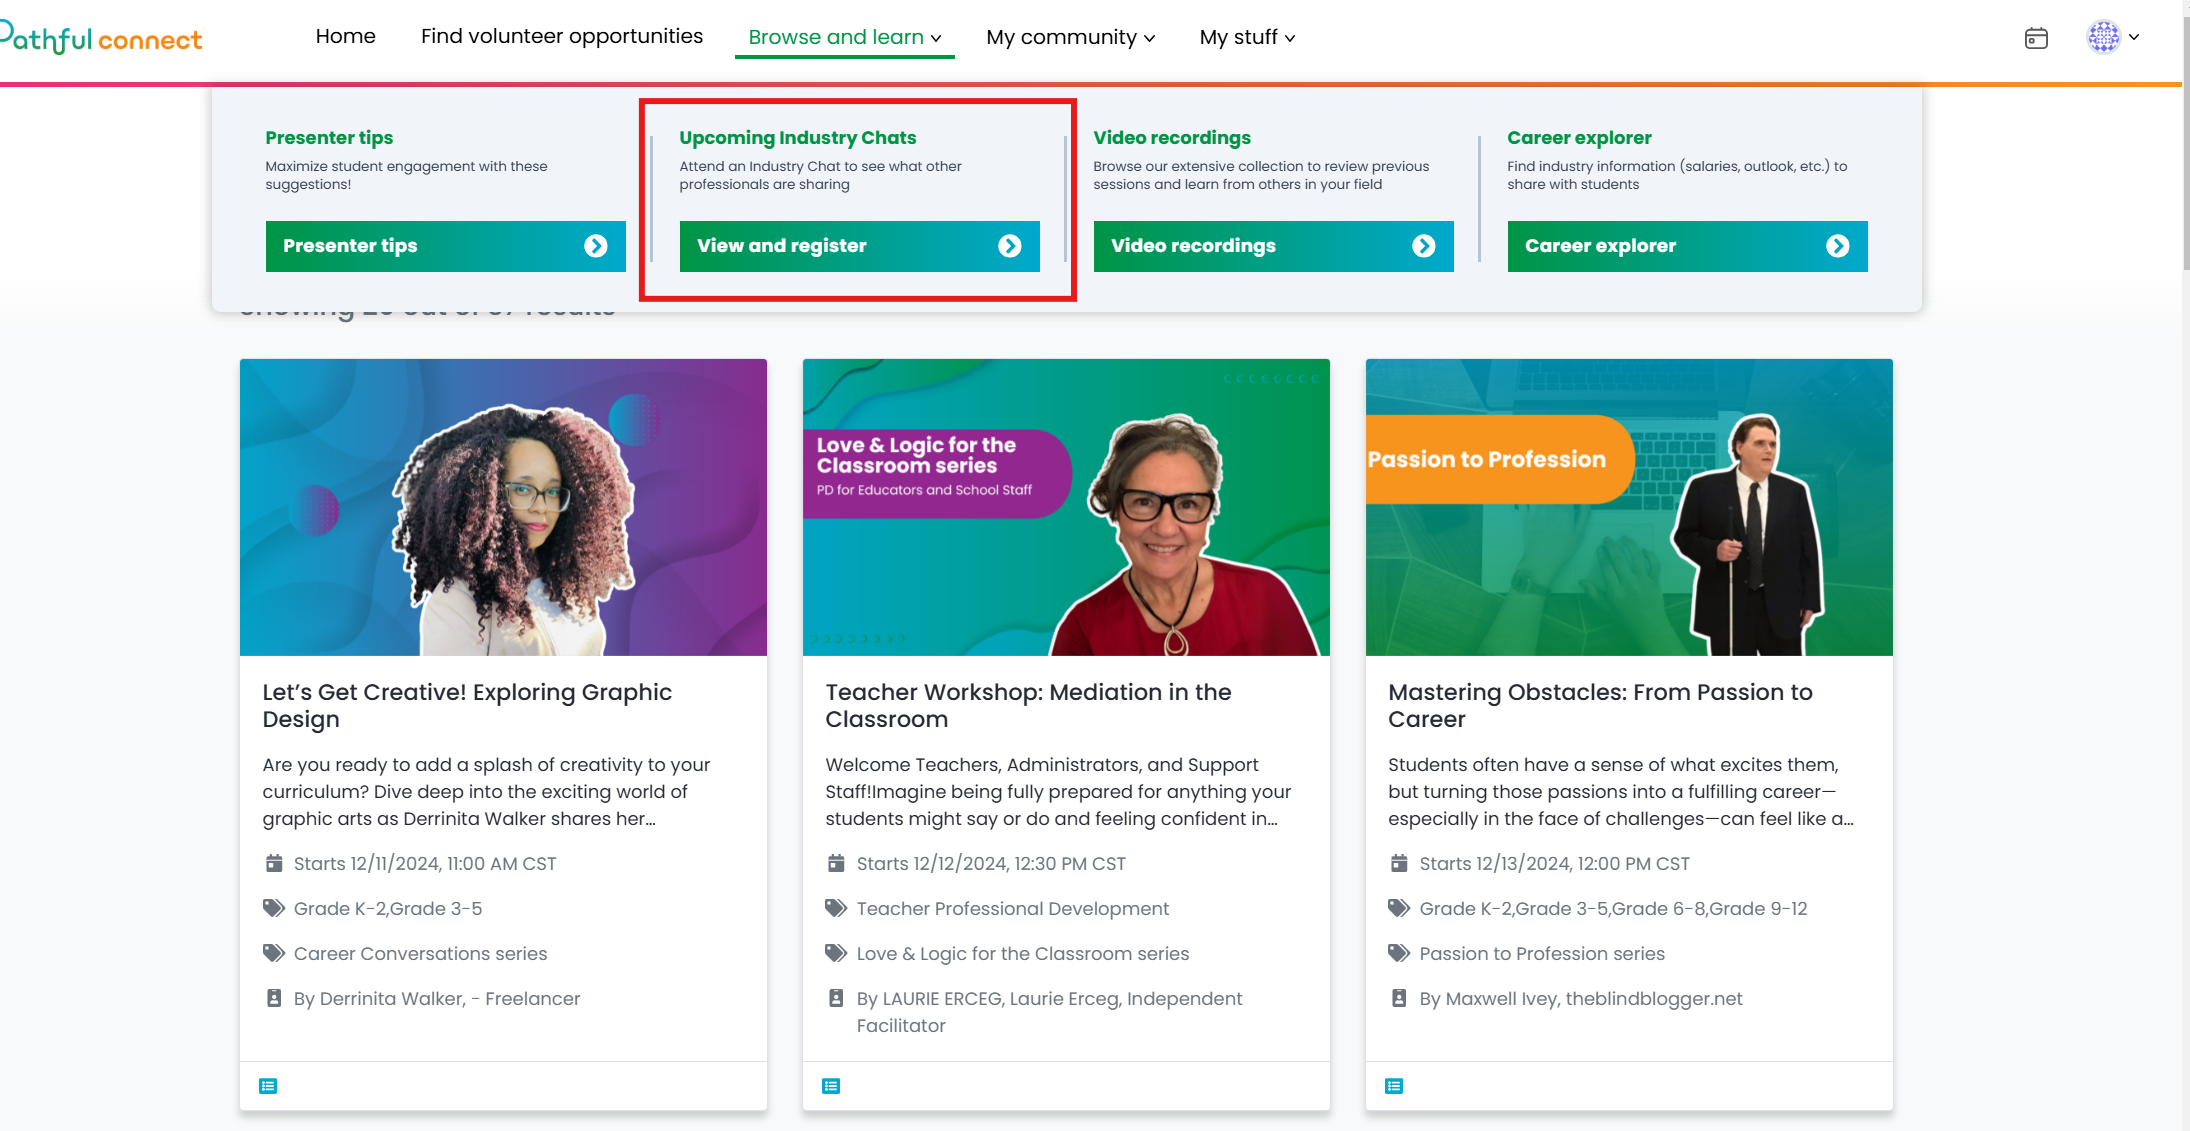
Task: Click tag icon beside Love & Logic series
Action: pos(837,953)
